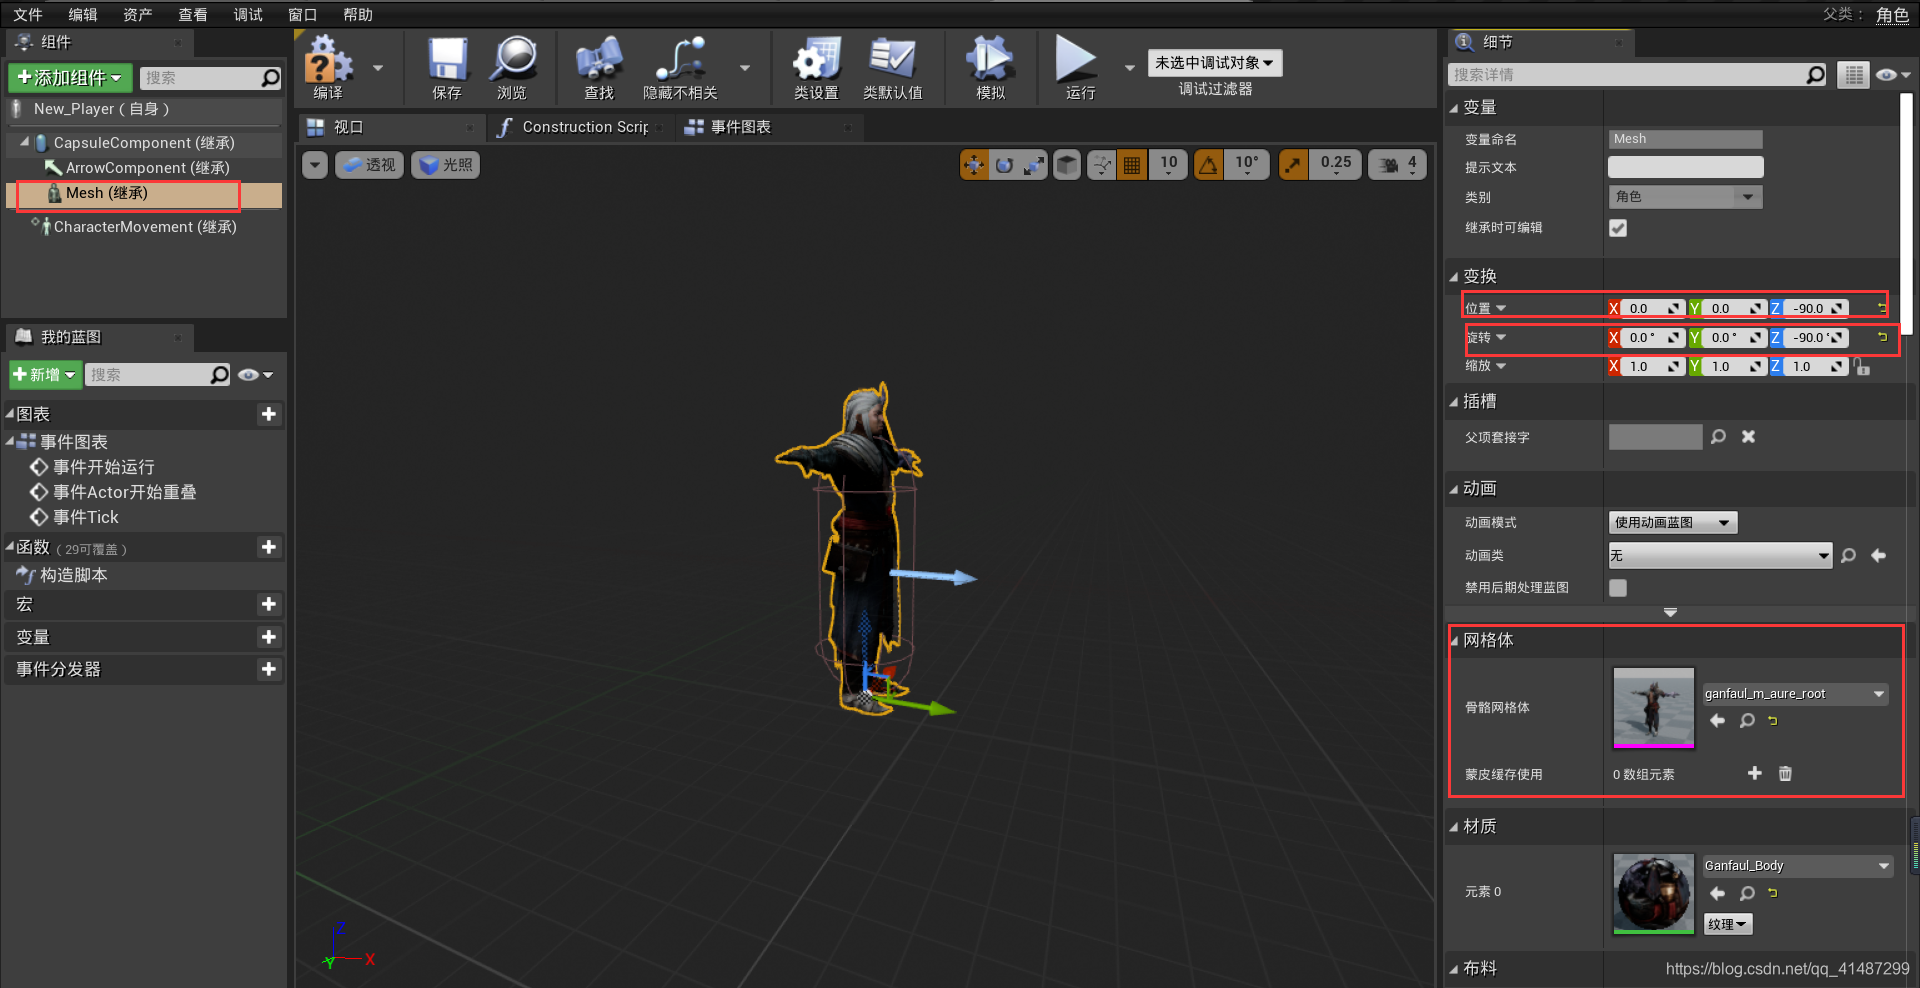Open the debug object selector dropdown

pos(1215,63)
